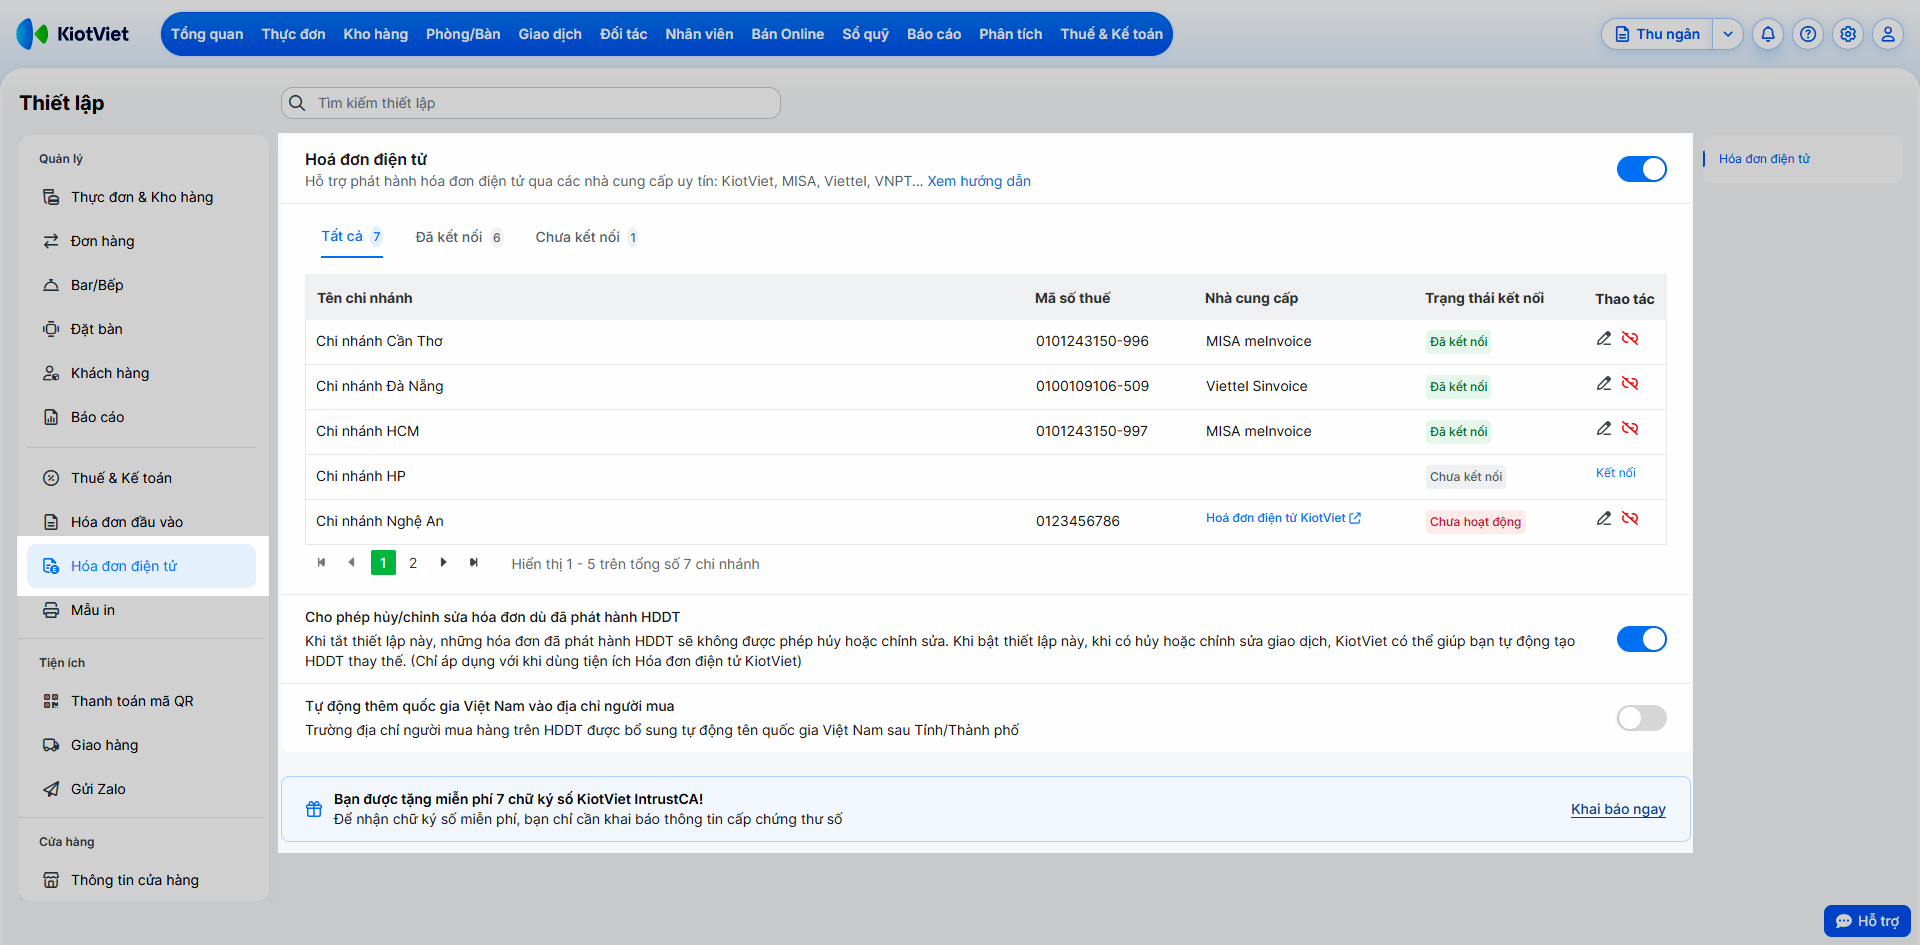
Task: Open Khách hàng settings
Action: (142, 373)
